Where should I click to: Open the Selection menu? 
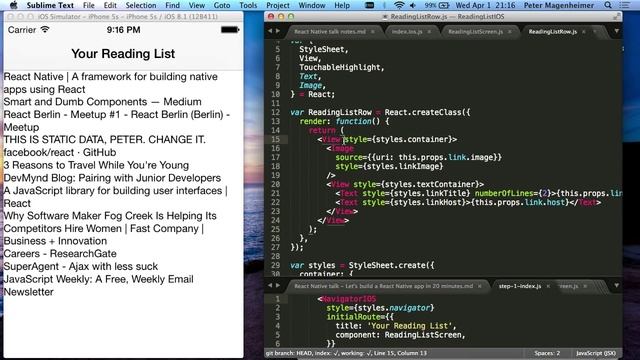(x=141, y=5)
